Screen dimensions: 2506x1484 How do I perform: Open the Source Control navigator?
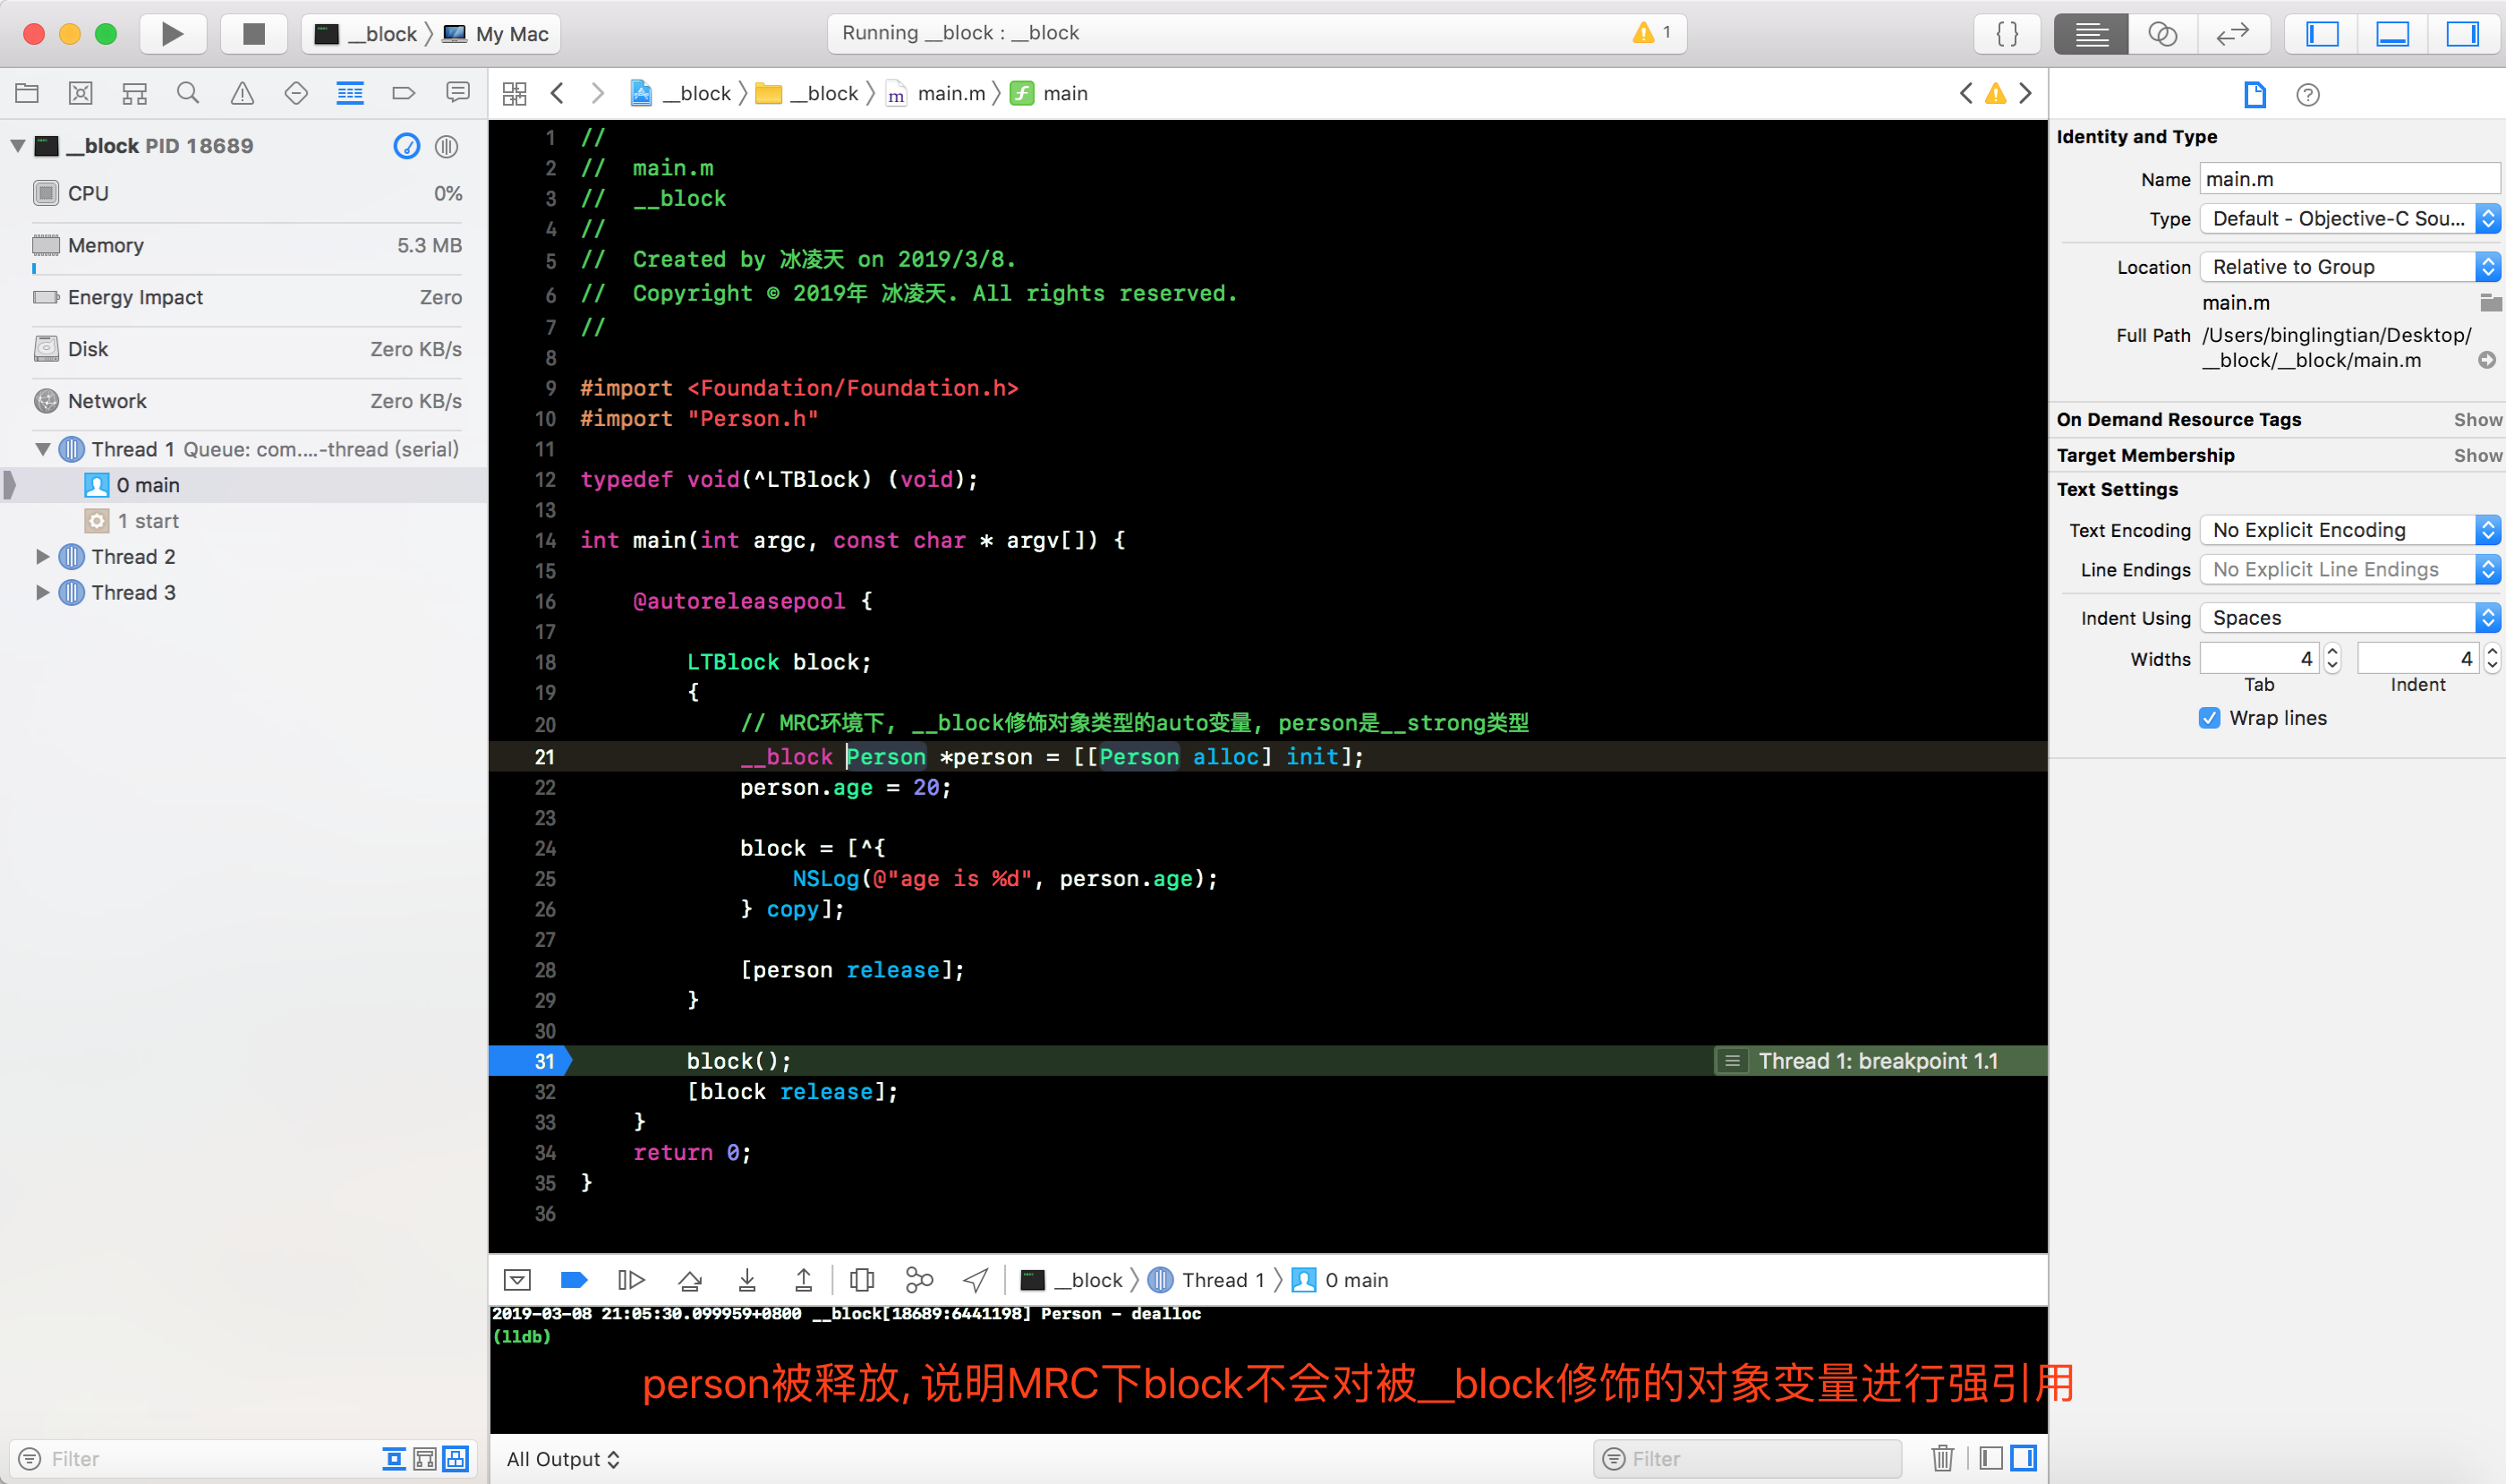81,94
